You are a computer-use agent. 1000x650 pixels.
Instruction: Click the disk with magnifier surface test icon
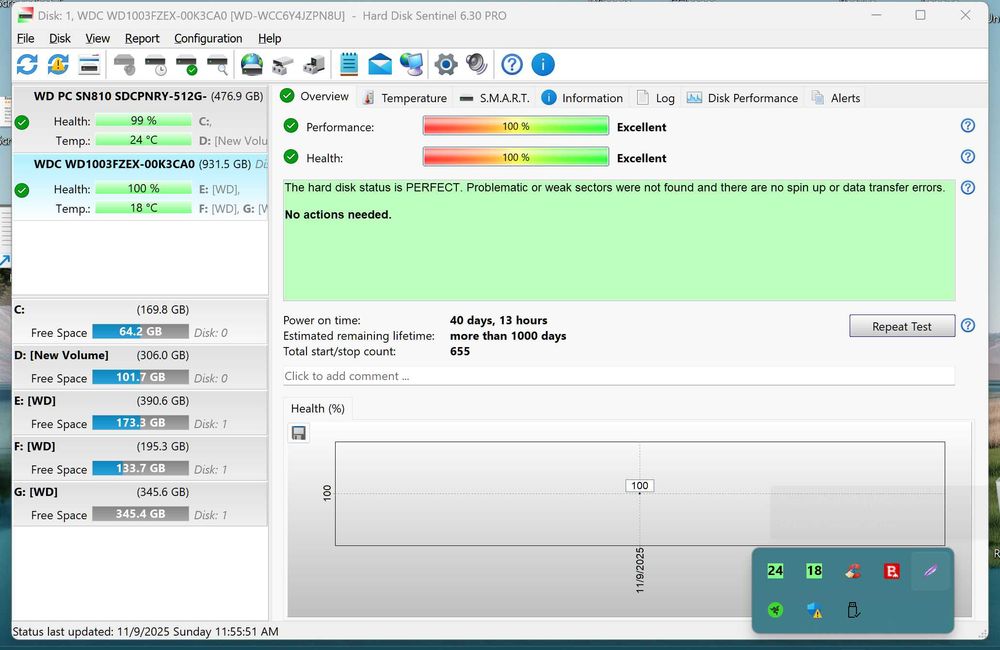click(218, 64)
